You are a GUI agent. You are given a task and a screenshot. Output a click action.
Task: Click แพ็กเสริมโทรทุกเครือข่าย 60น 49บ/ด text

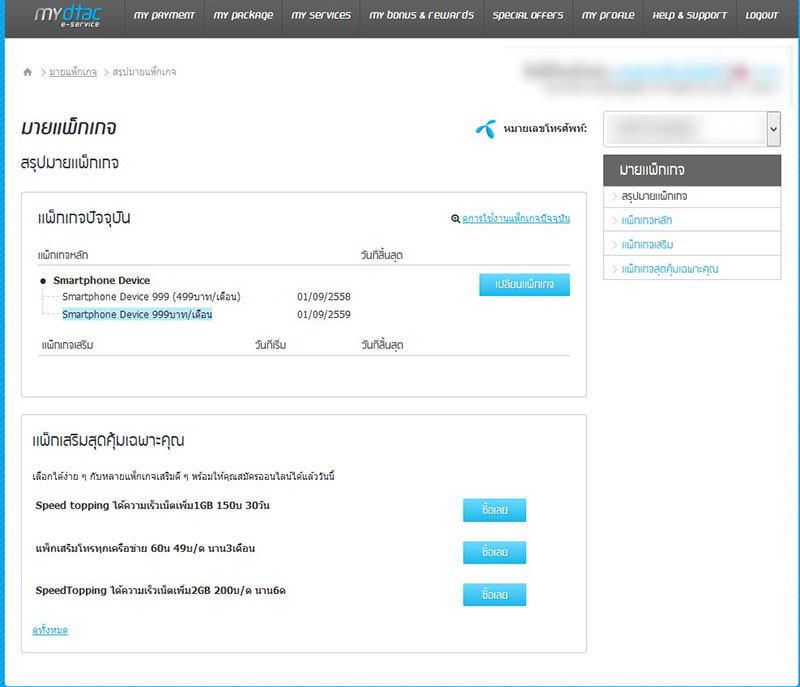point(145,548)
